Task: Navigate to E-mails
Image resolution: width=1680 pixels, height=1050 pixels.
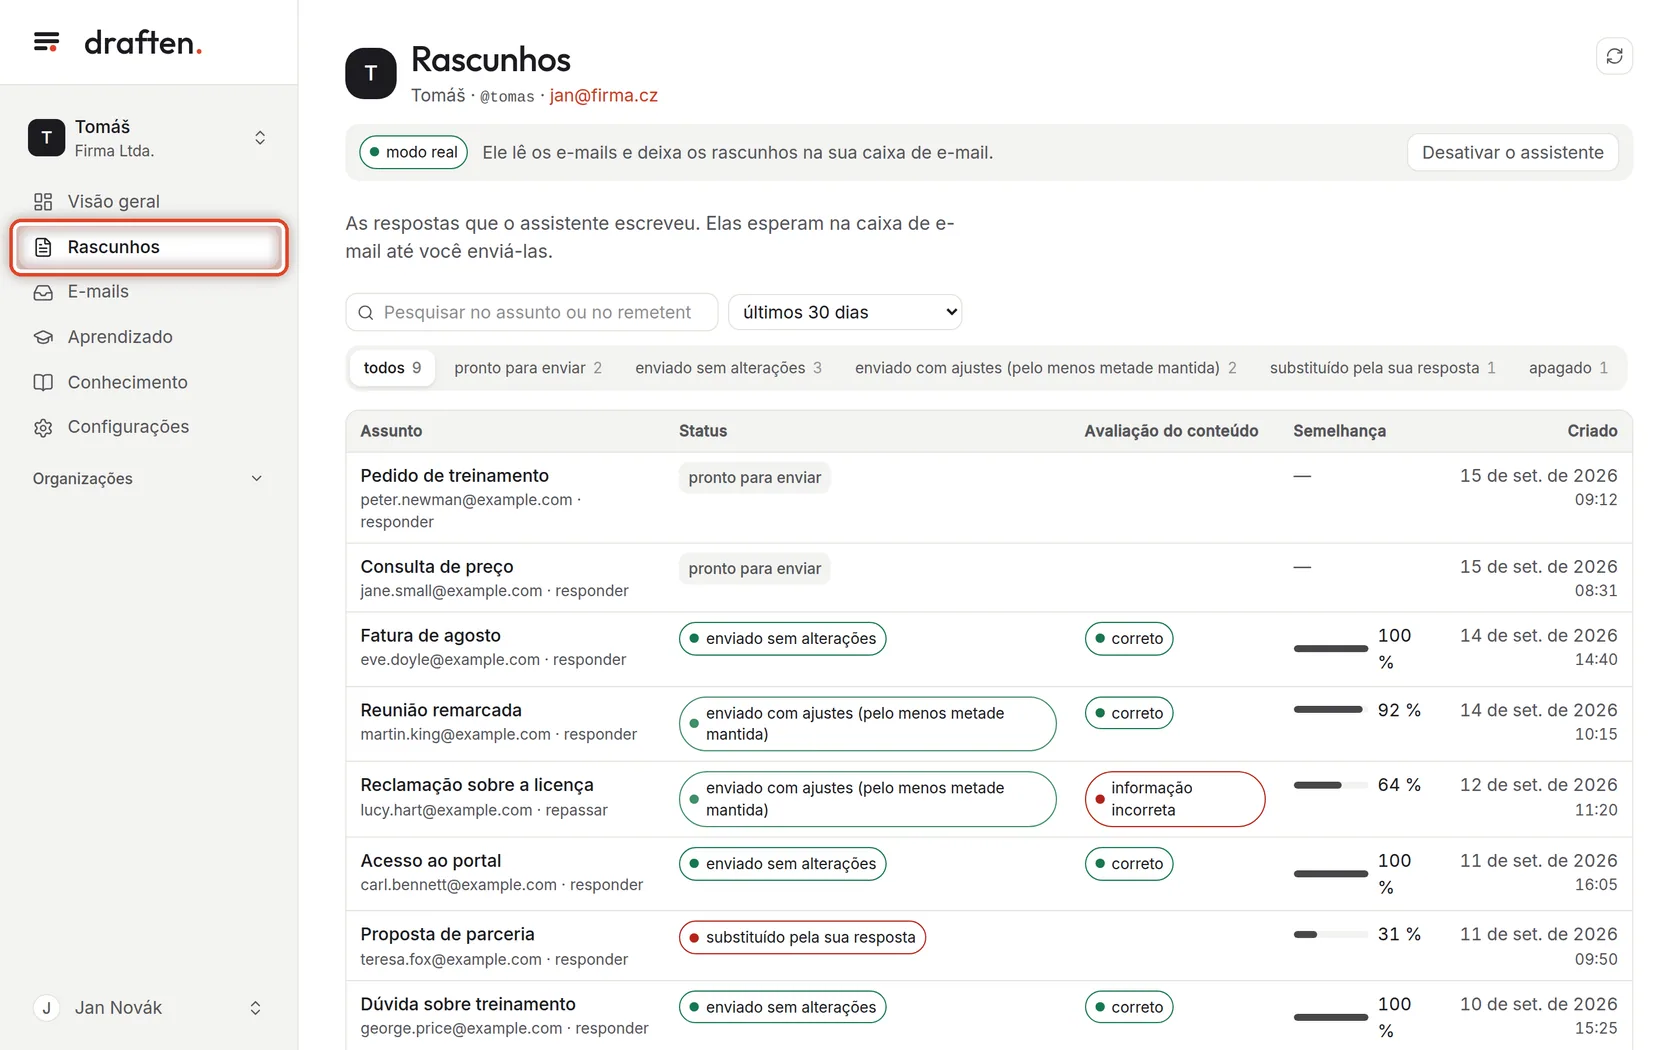Action: [x=149, y=292]
